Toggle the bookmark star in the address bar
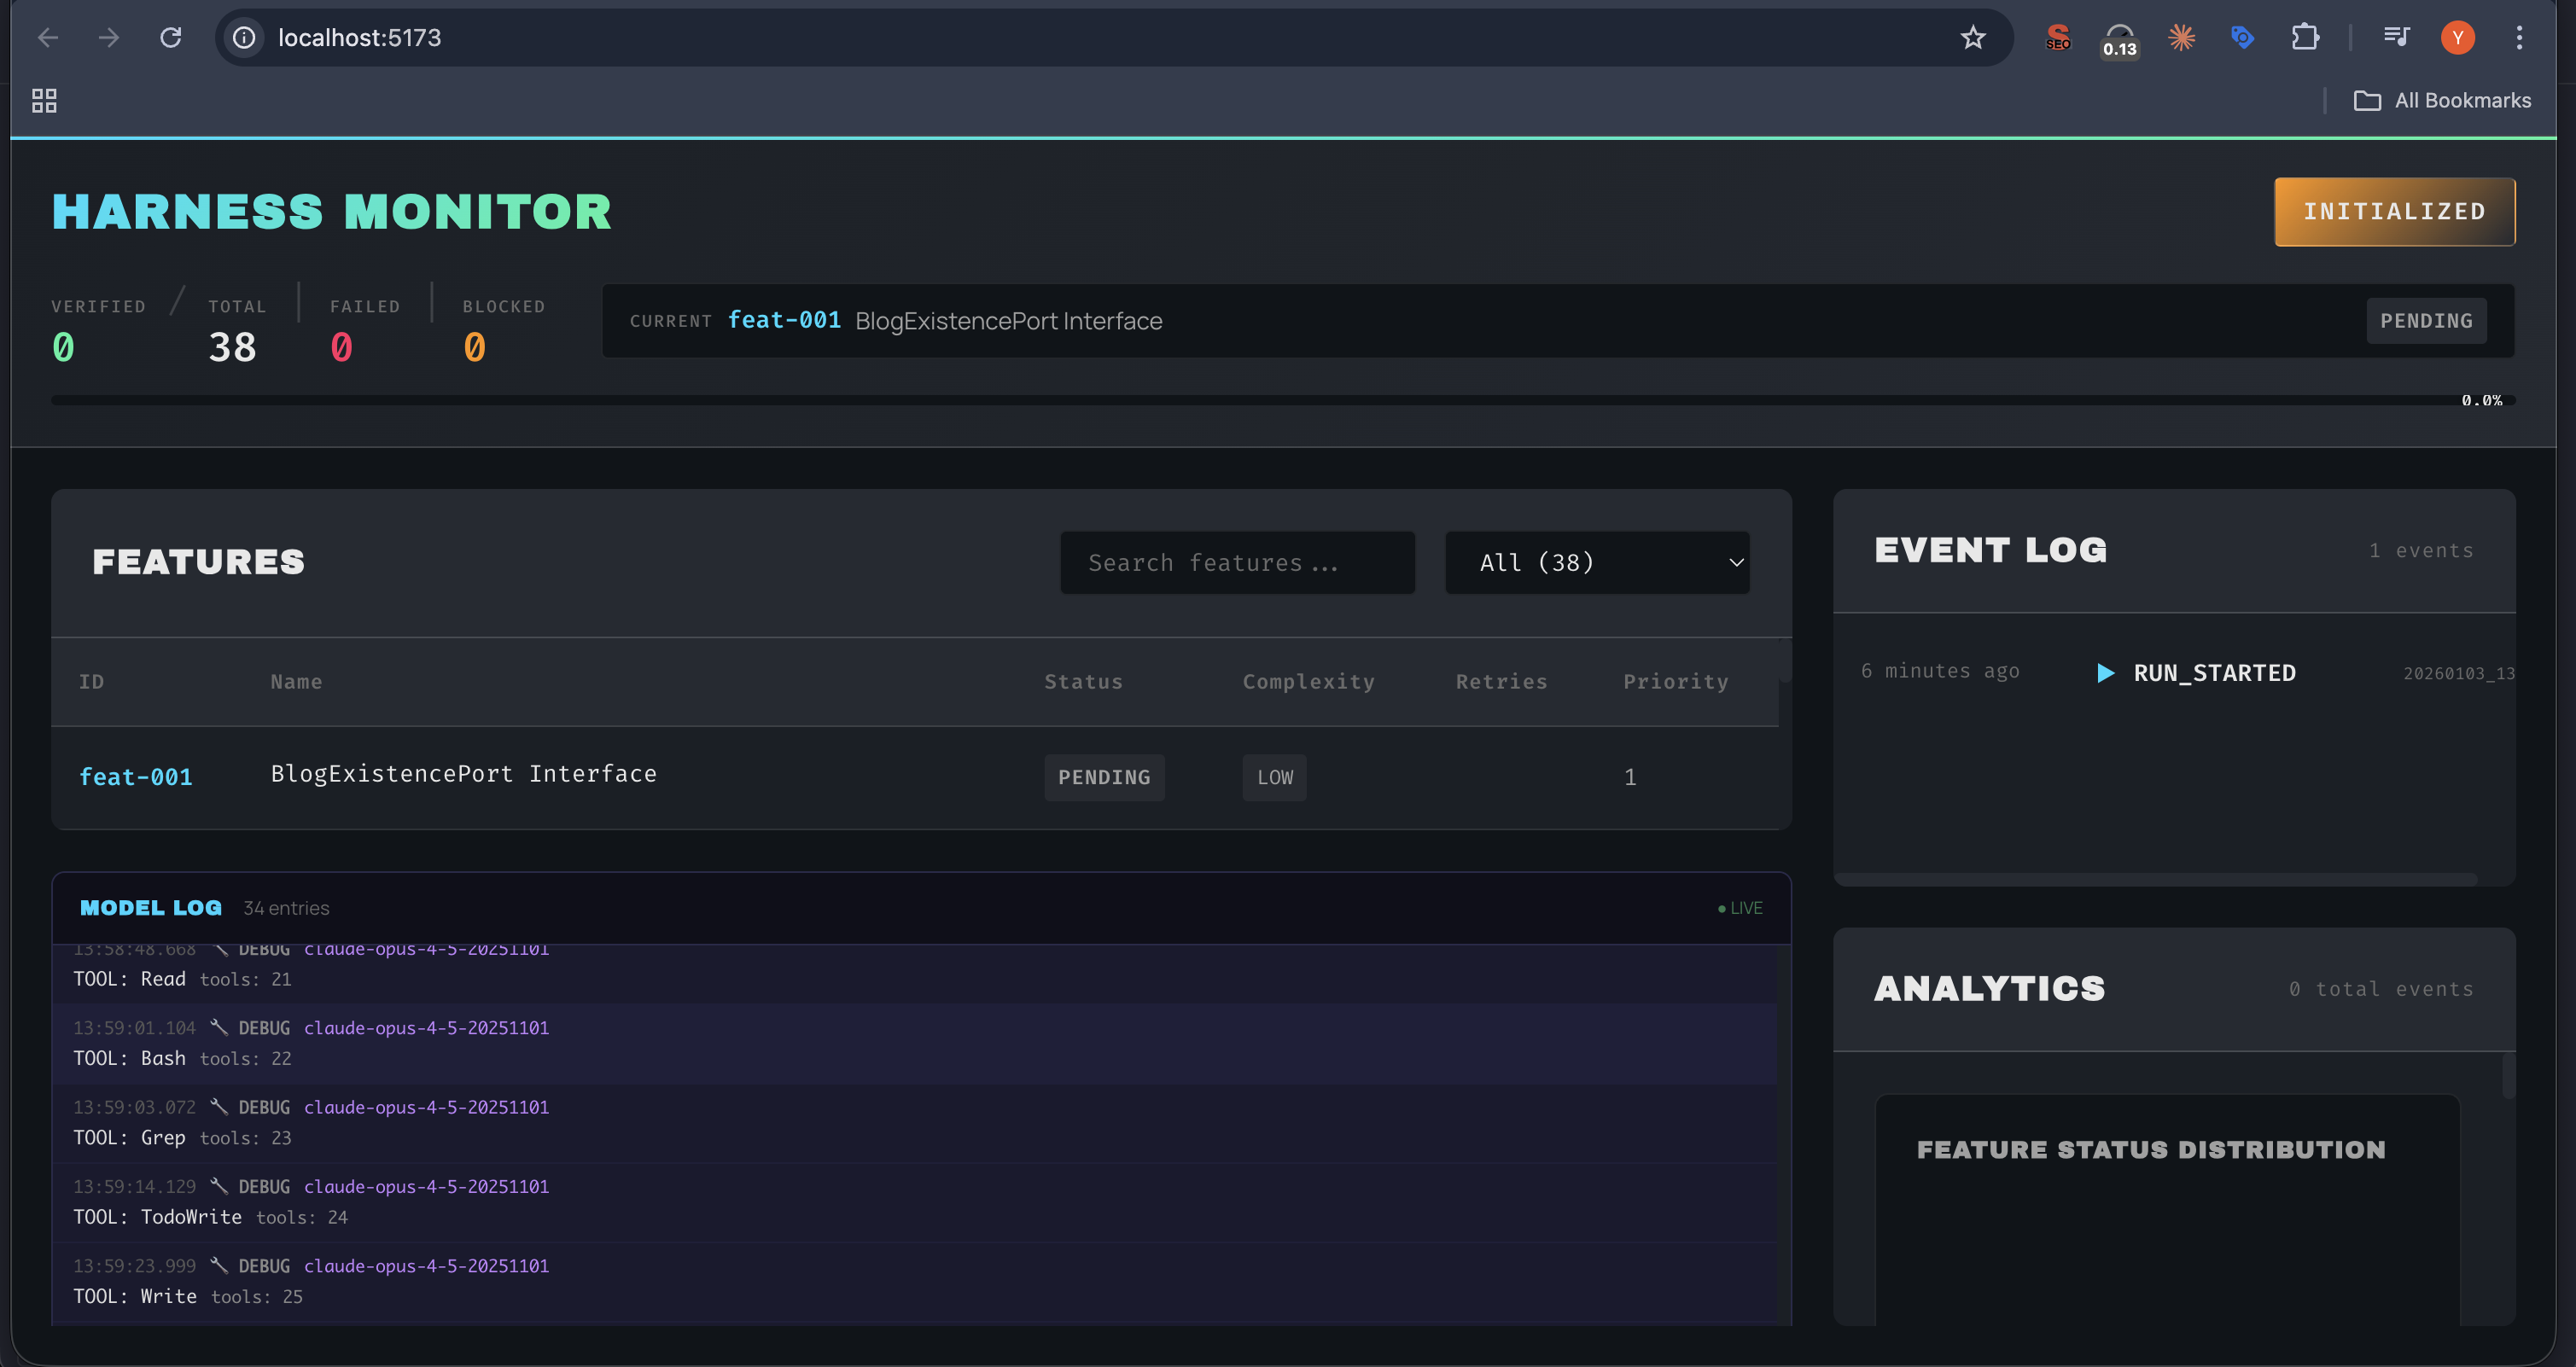The image size is (2576, 1367). point(1972,37)
